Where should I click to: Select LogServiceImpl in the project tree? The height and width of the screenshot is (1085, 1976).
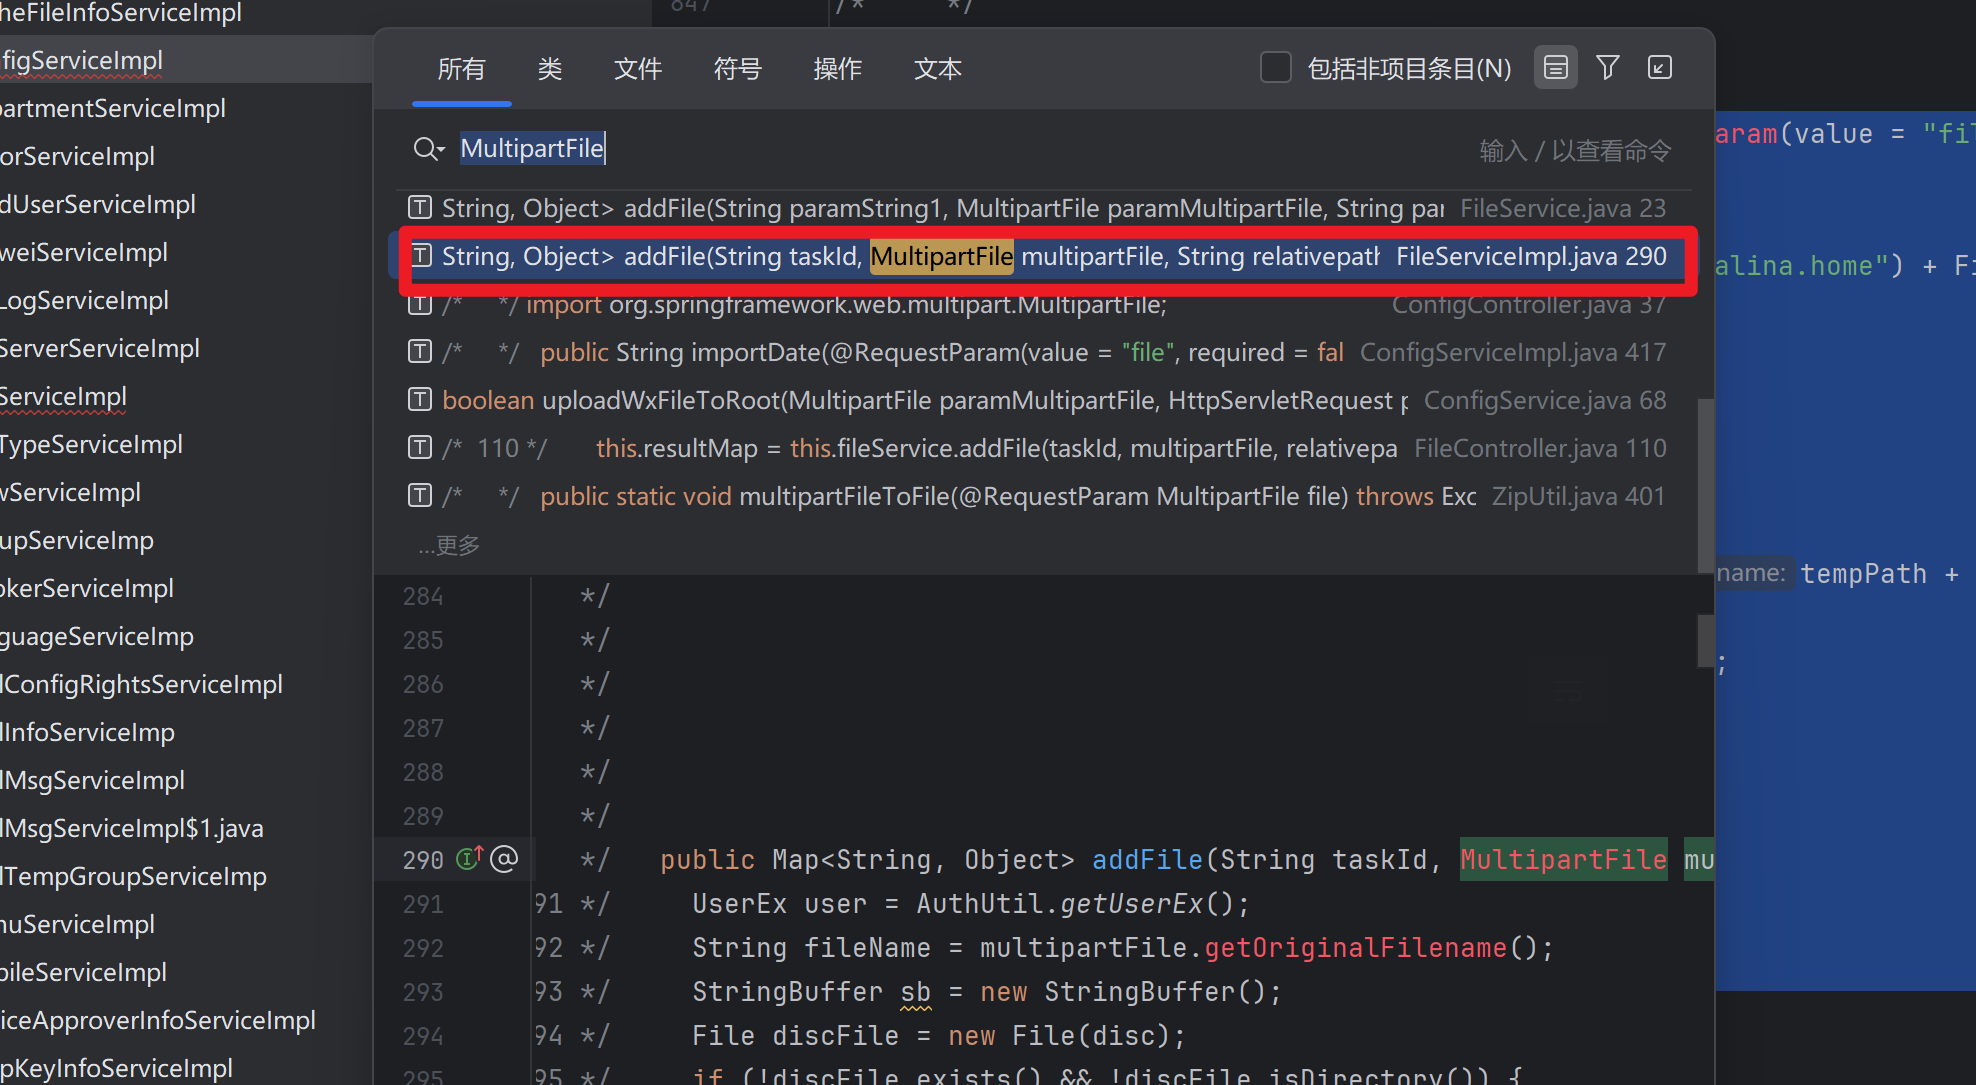point(85,301)
